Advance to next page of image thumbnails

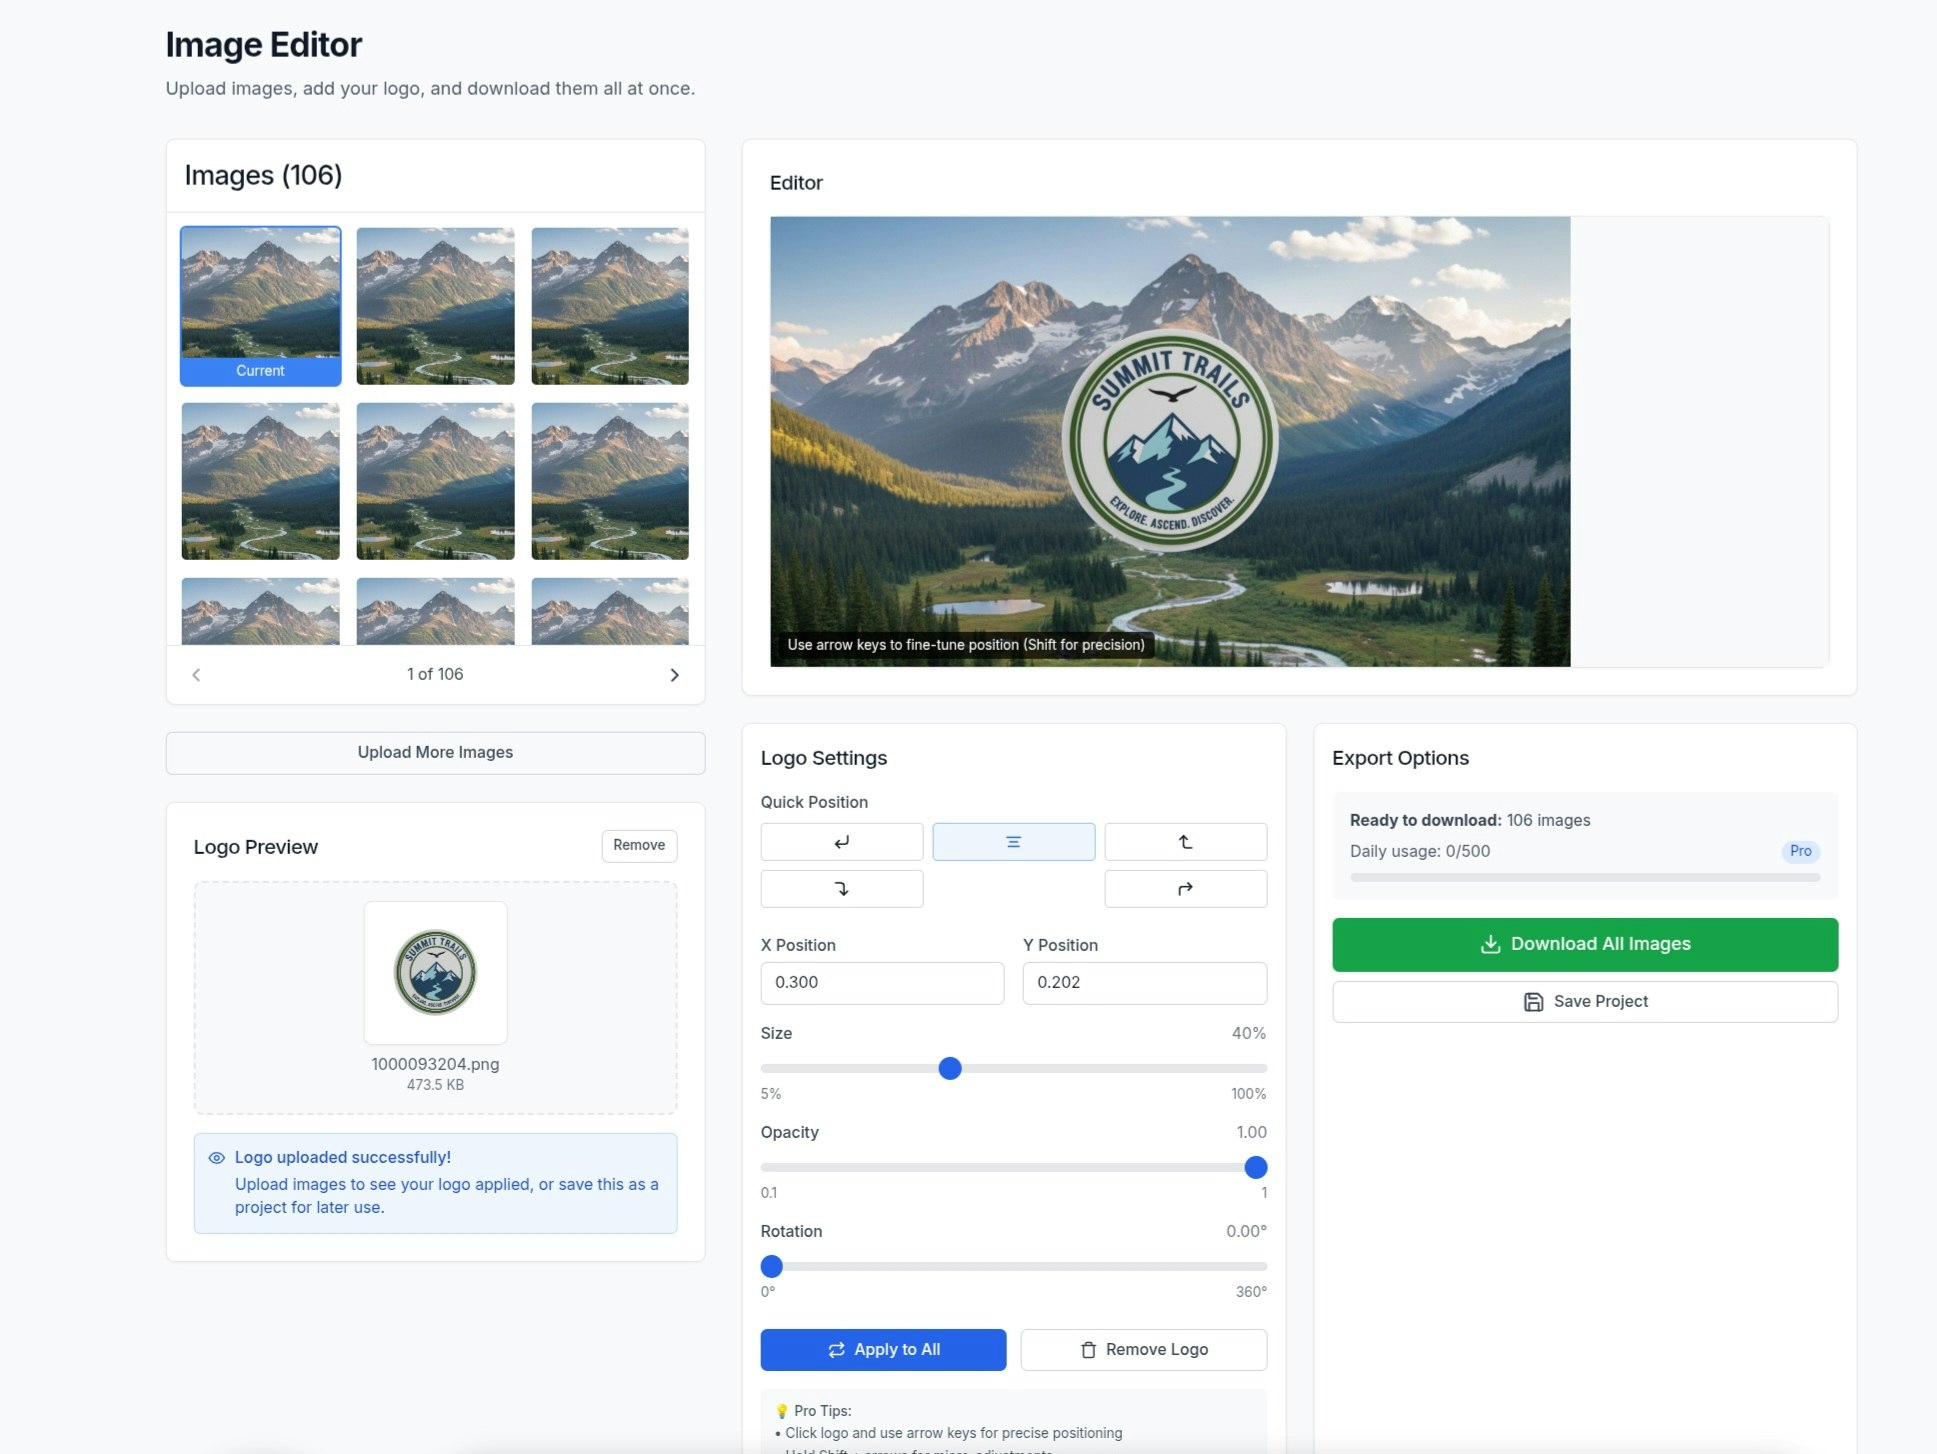click(x=675, y=674)
